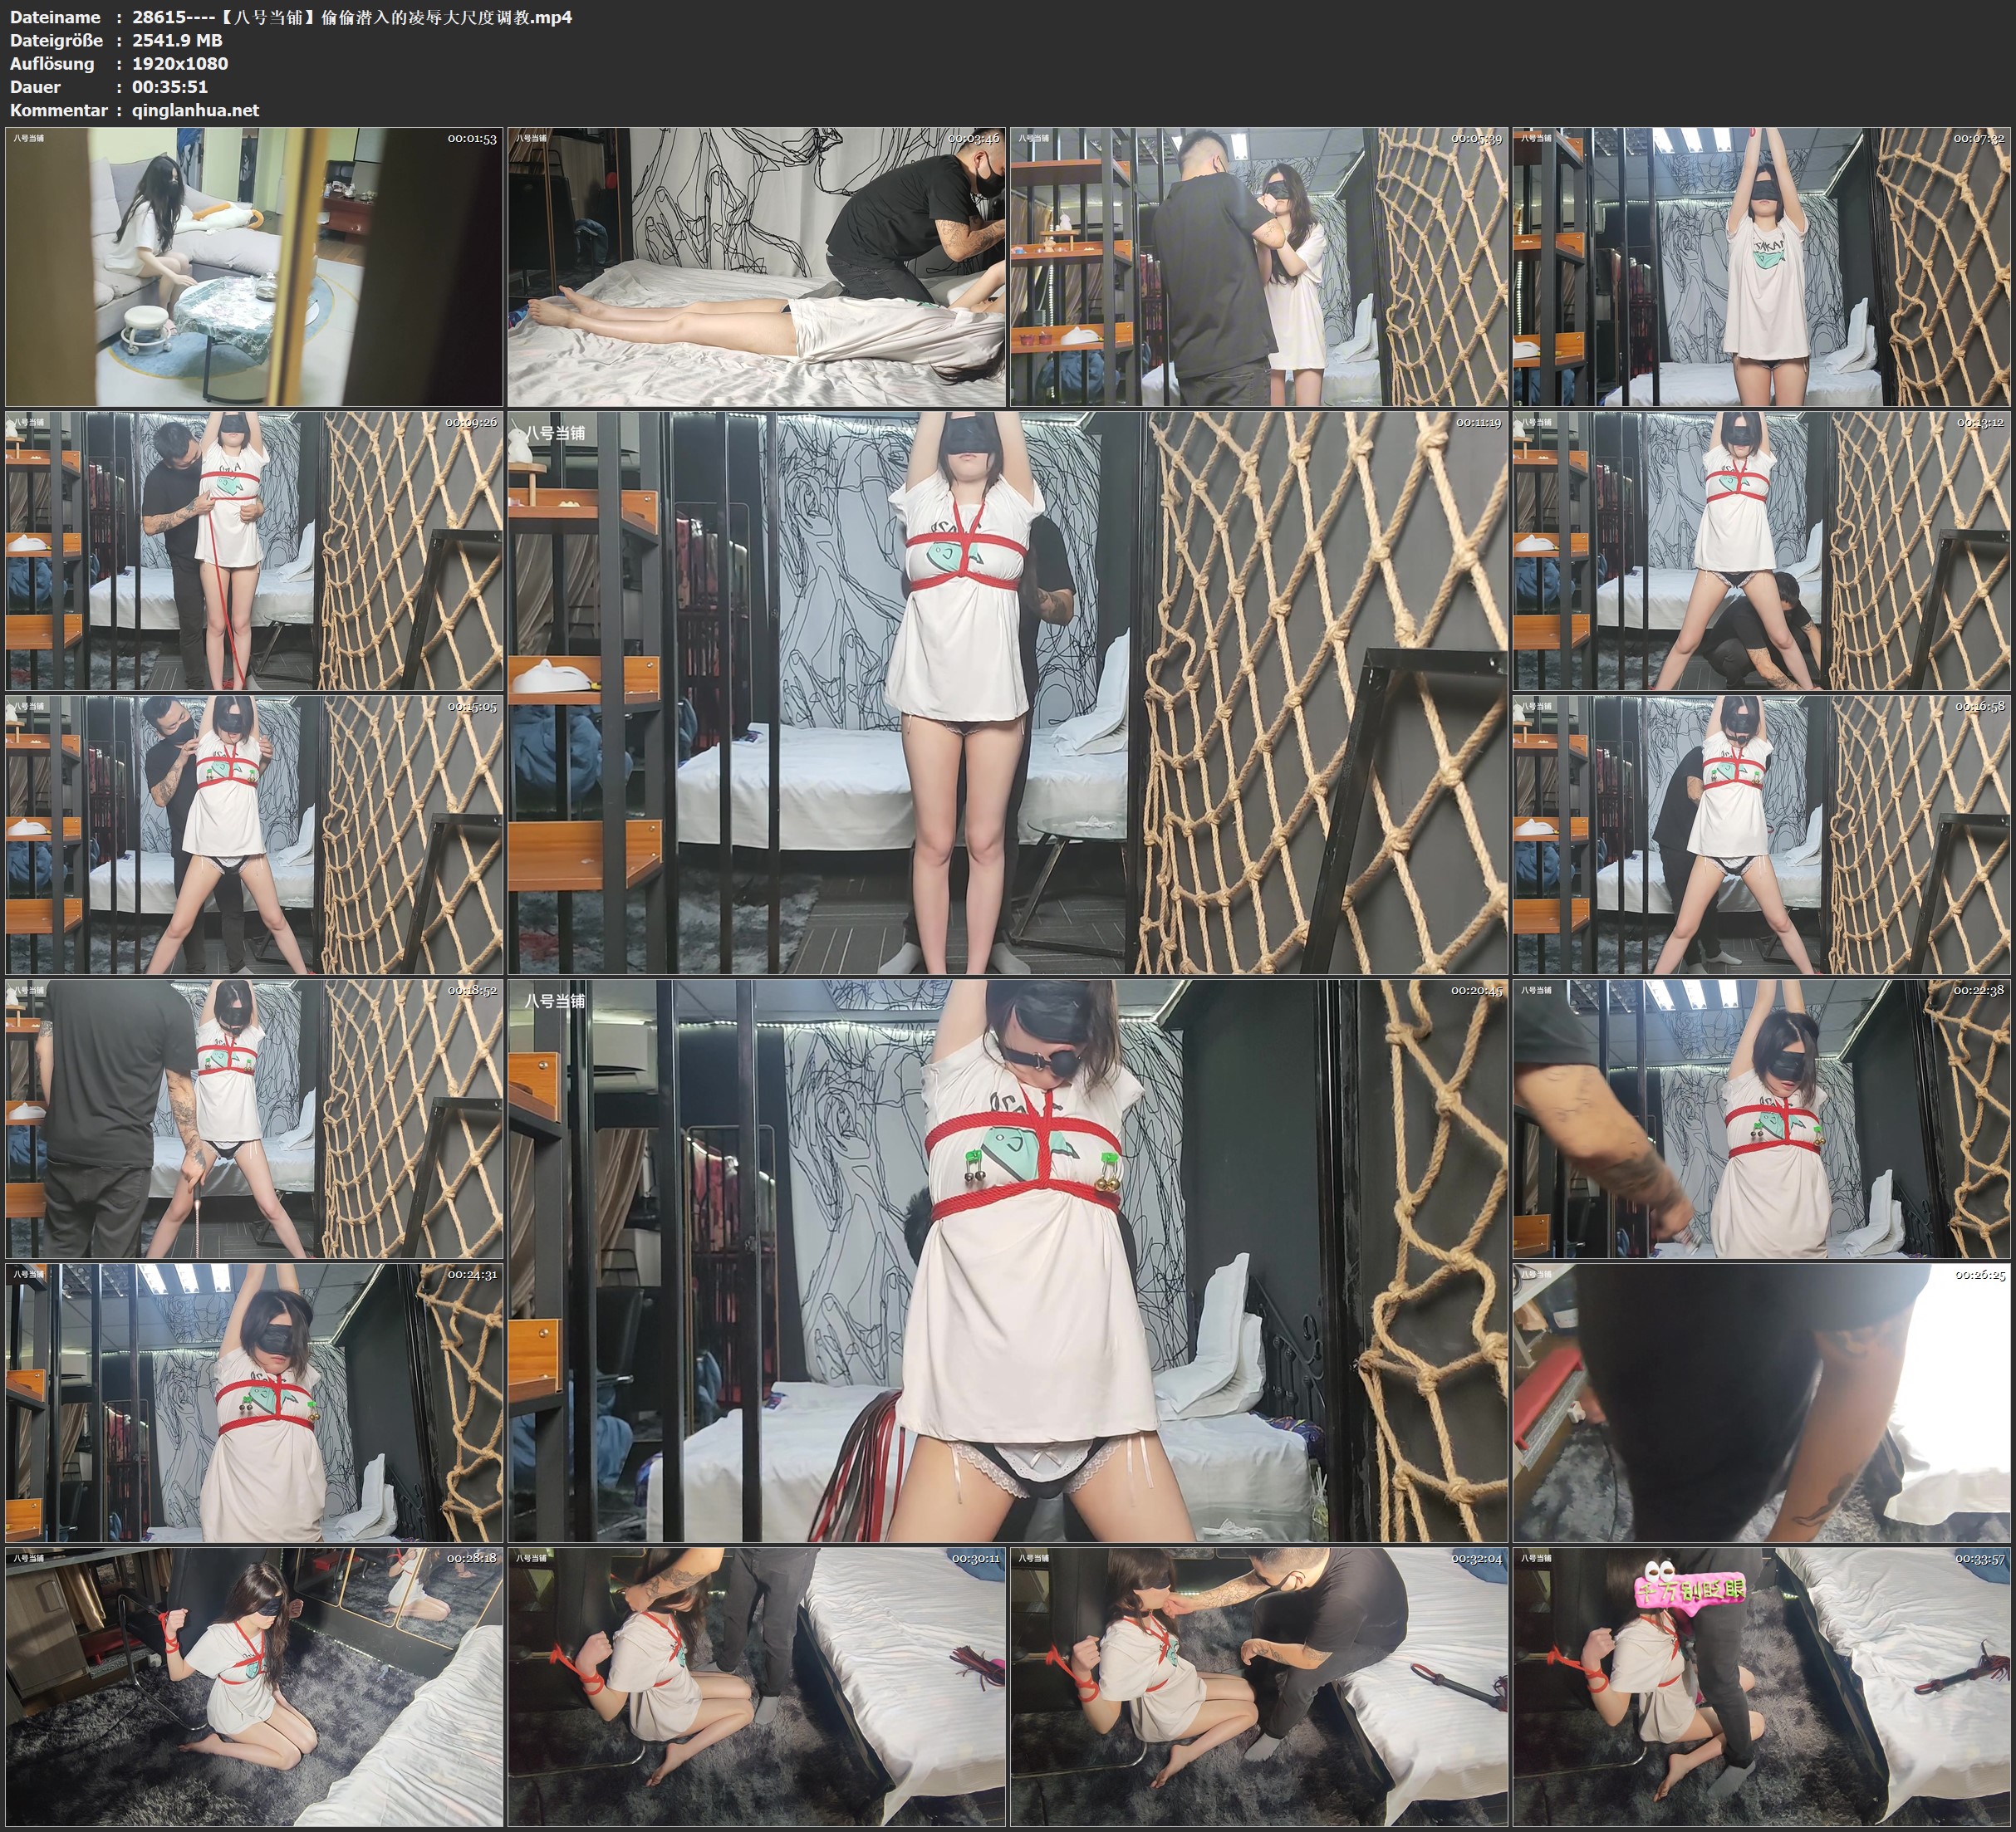Choose the frame stamped 00:30:11
The image size is (2016, 1832).
pos(756,1686)
